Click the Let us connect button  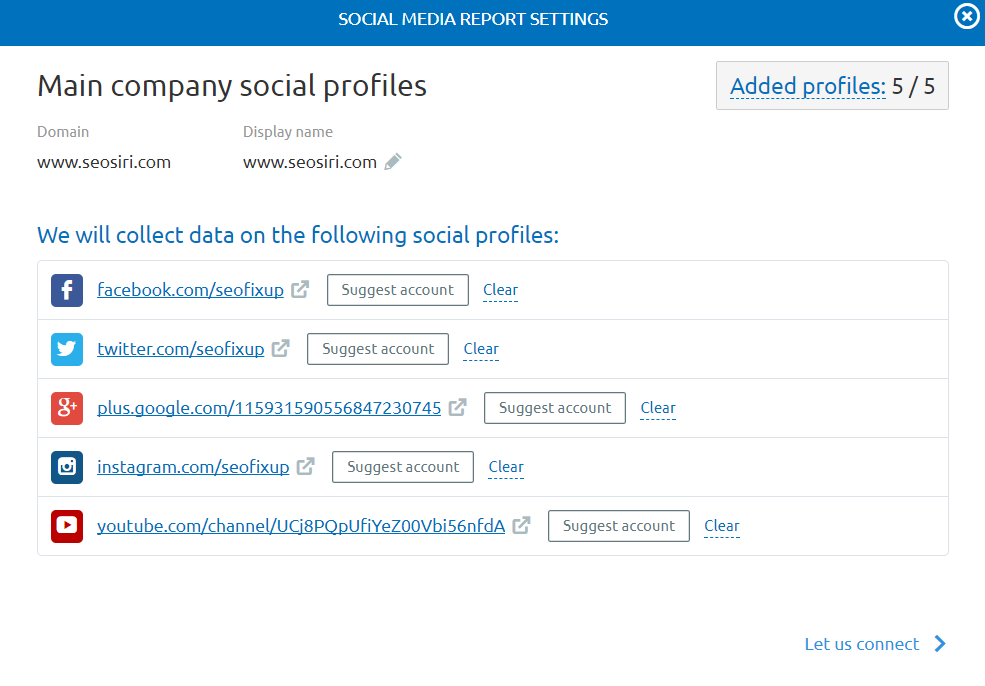[862, 644]
